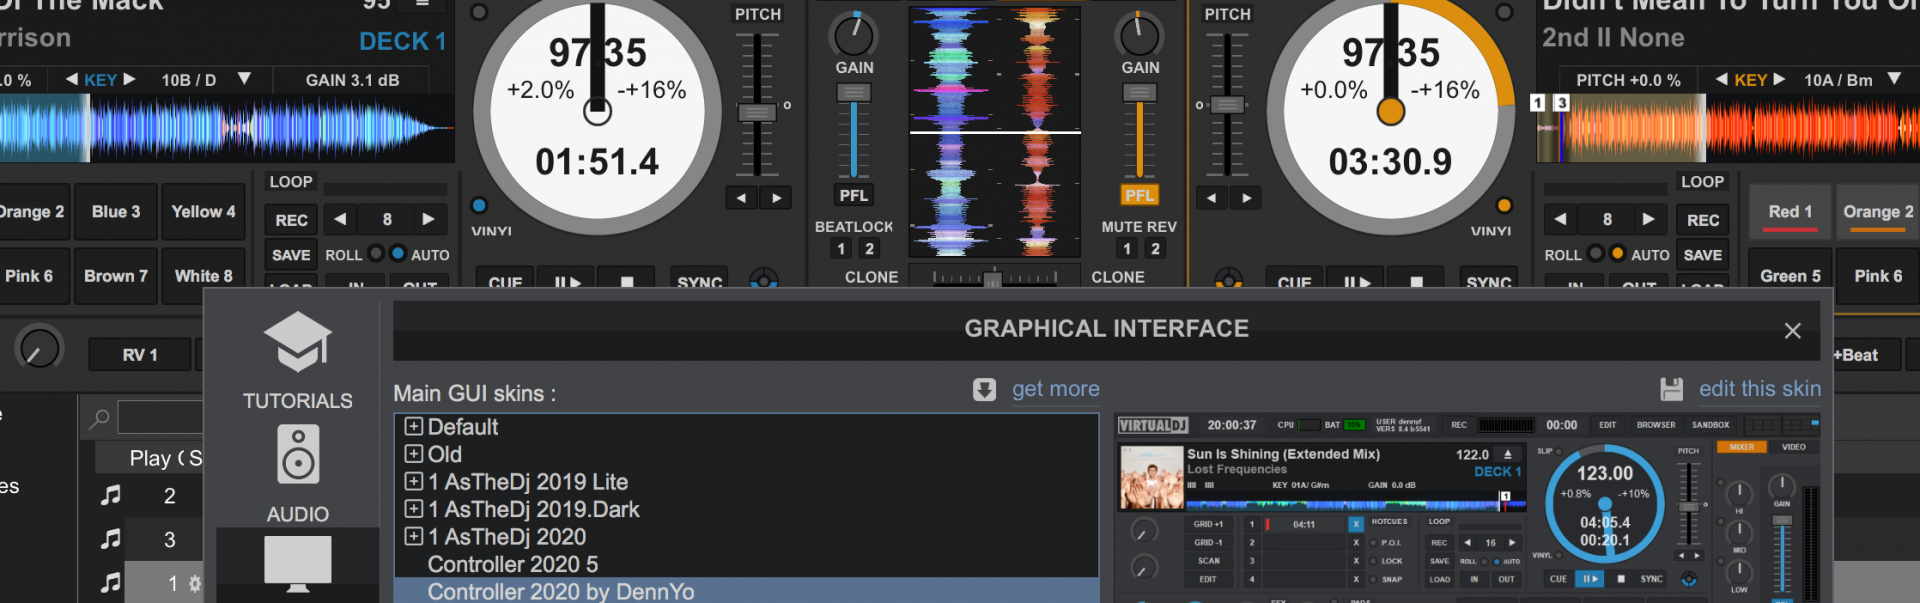The height and width of the screenshot is (603, 1920).
Task: Click right-deck pitch bend left arrow
Action: 1211,198
